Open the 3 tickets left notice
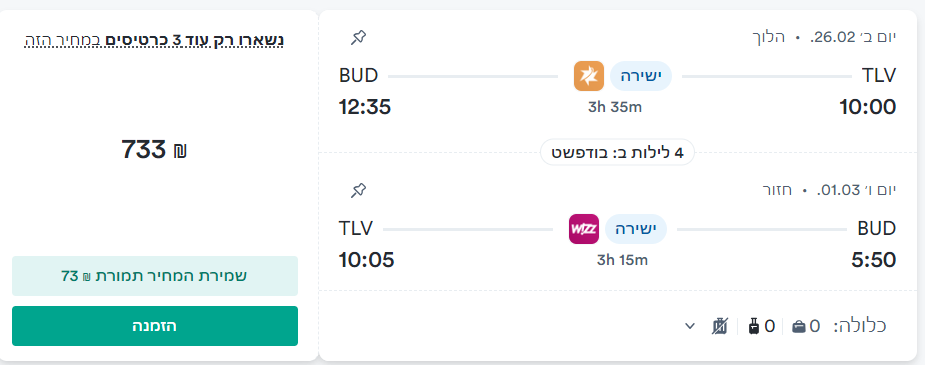Viewport: 925px width, 365px height. tap(155, 40)
